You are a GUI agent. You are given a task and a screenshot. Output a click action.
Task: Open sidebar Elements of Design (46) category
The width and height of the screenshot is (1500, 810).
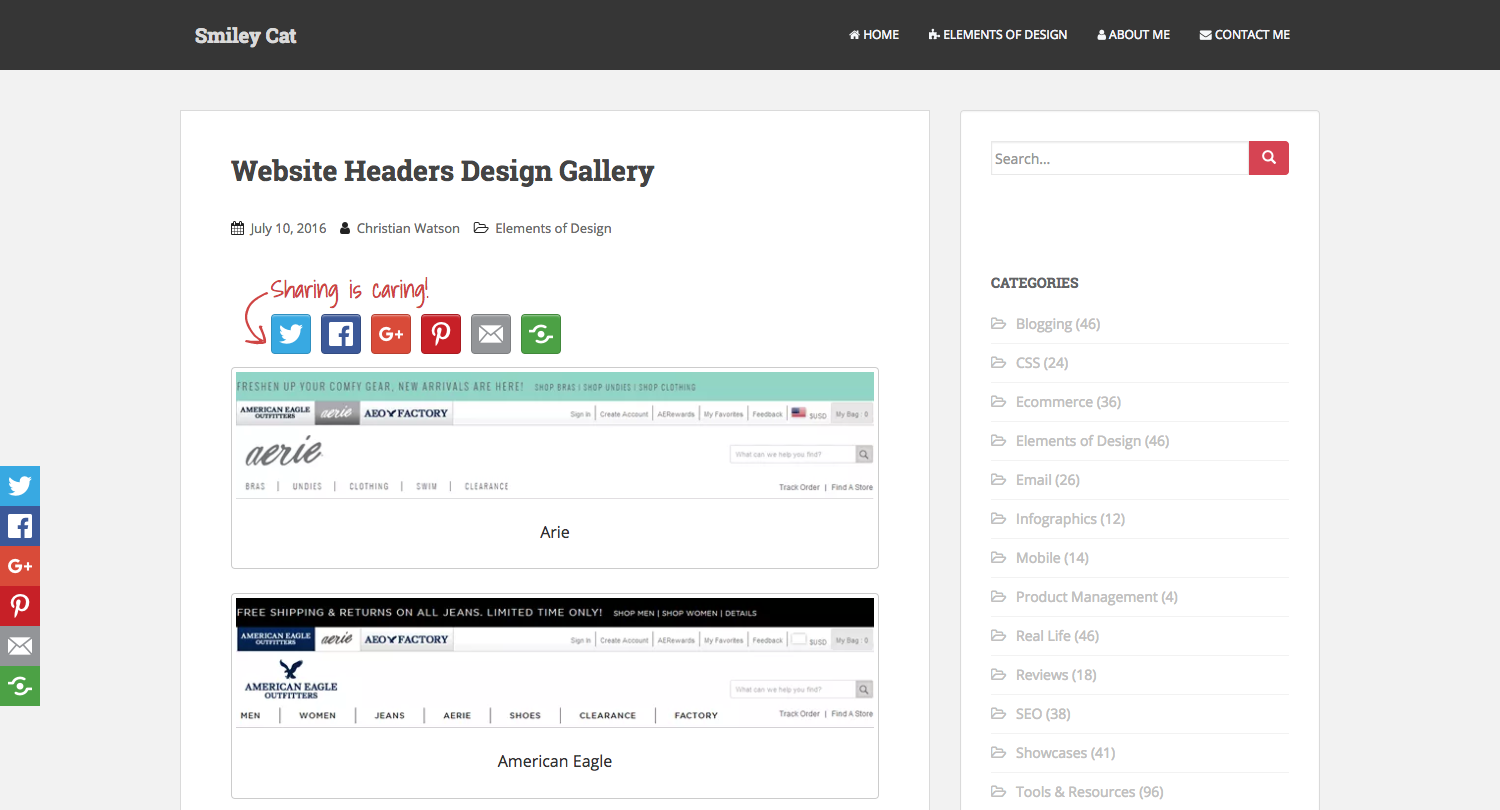point(1092,441)
